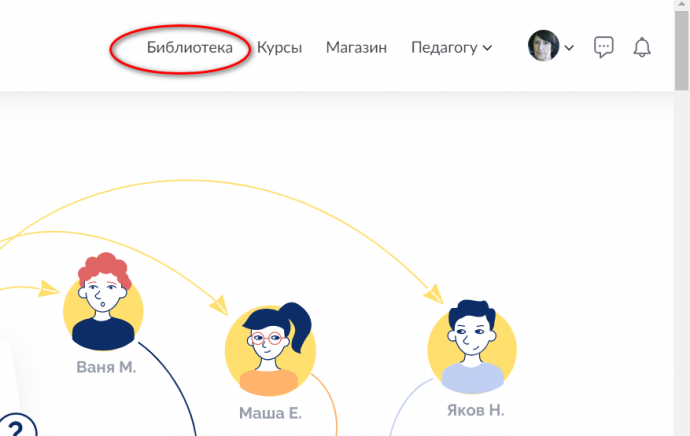This screenshot has height=436, width=690.
Task: Open the chat messages icon
Action: [604, 47]
